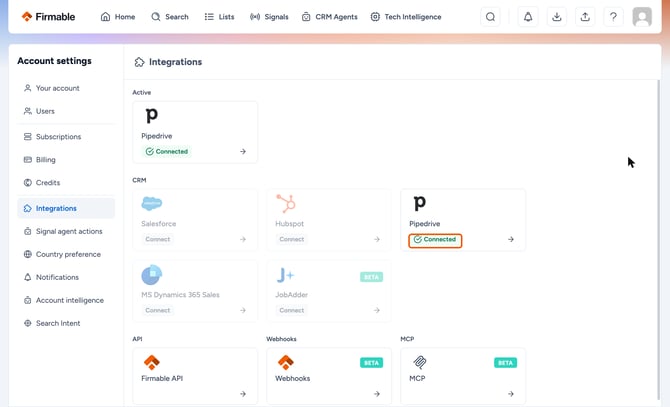Click the MS Dynamics 365 Sales logo
The image size is (670, 407).
click(x=152, y=275)
